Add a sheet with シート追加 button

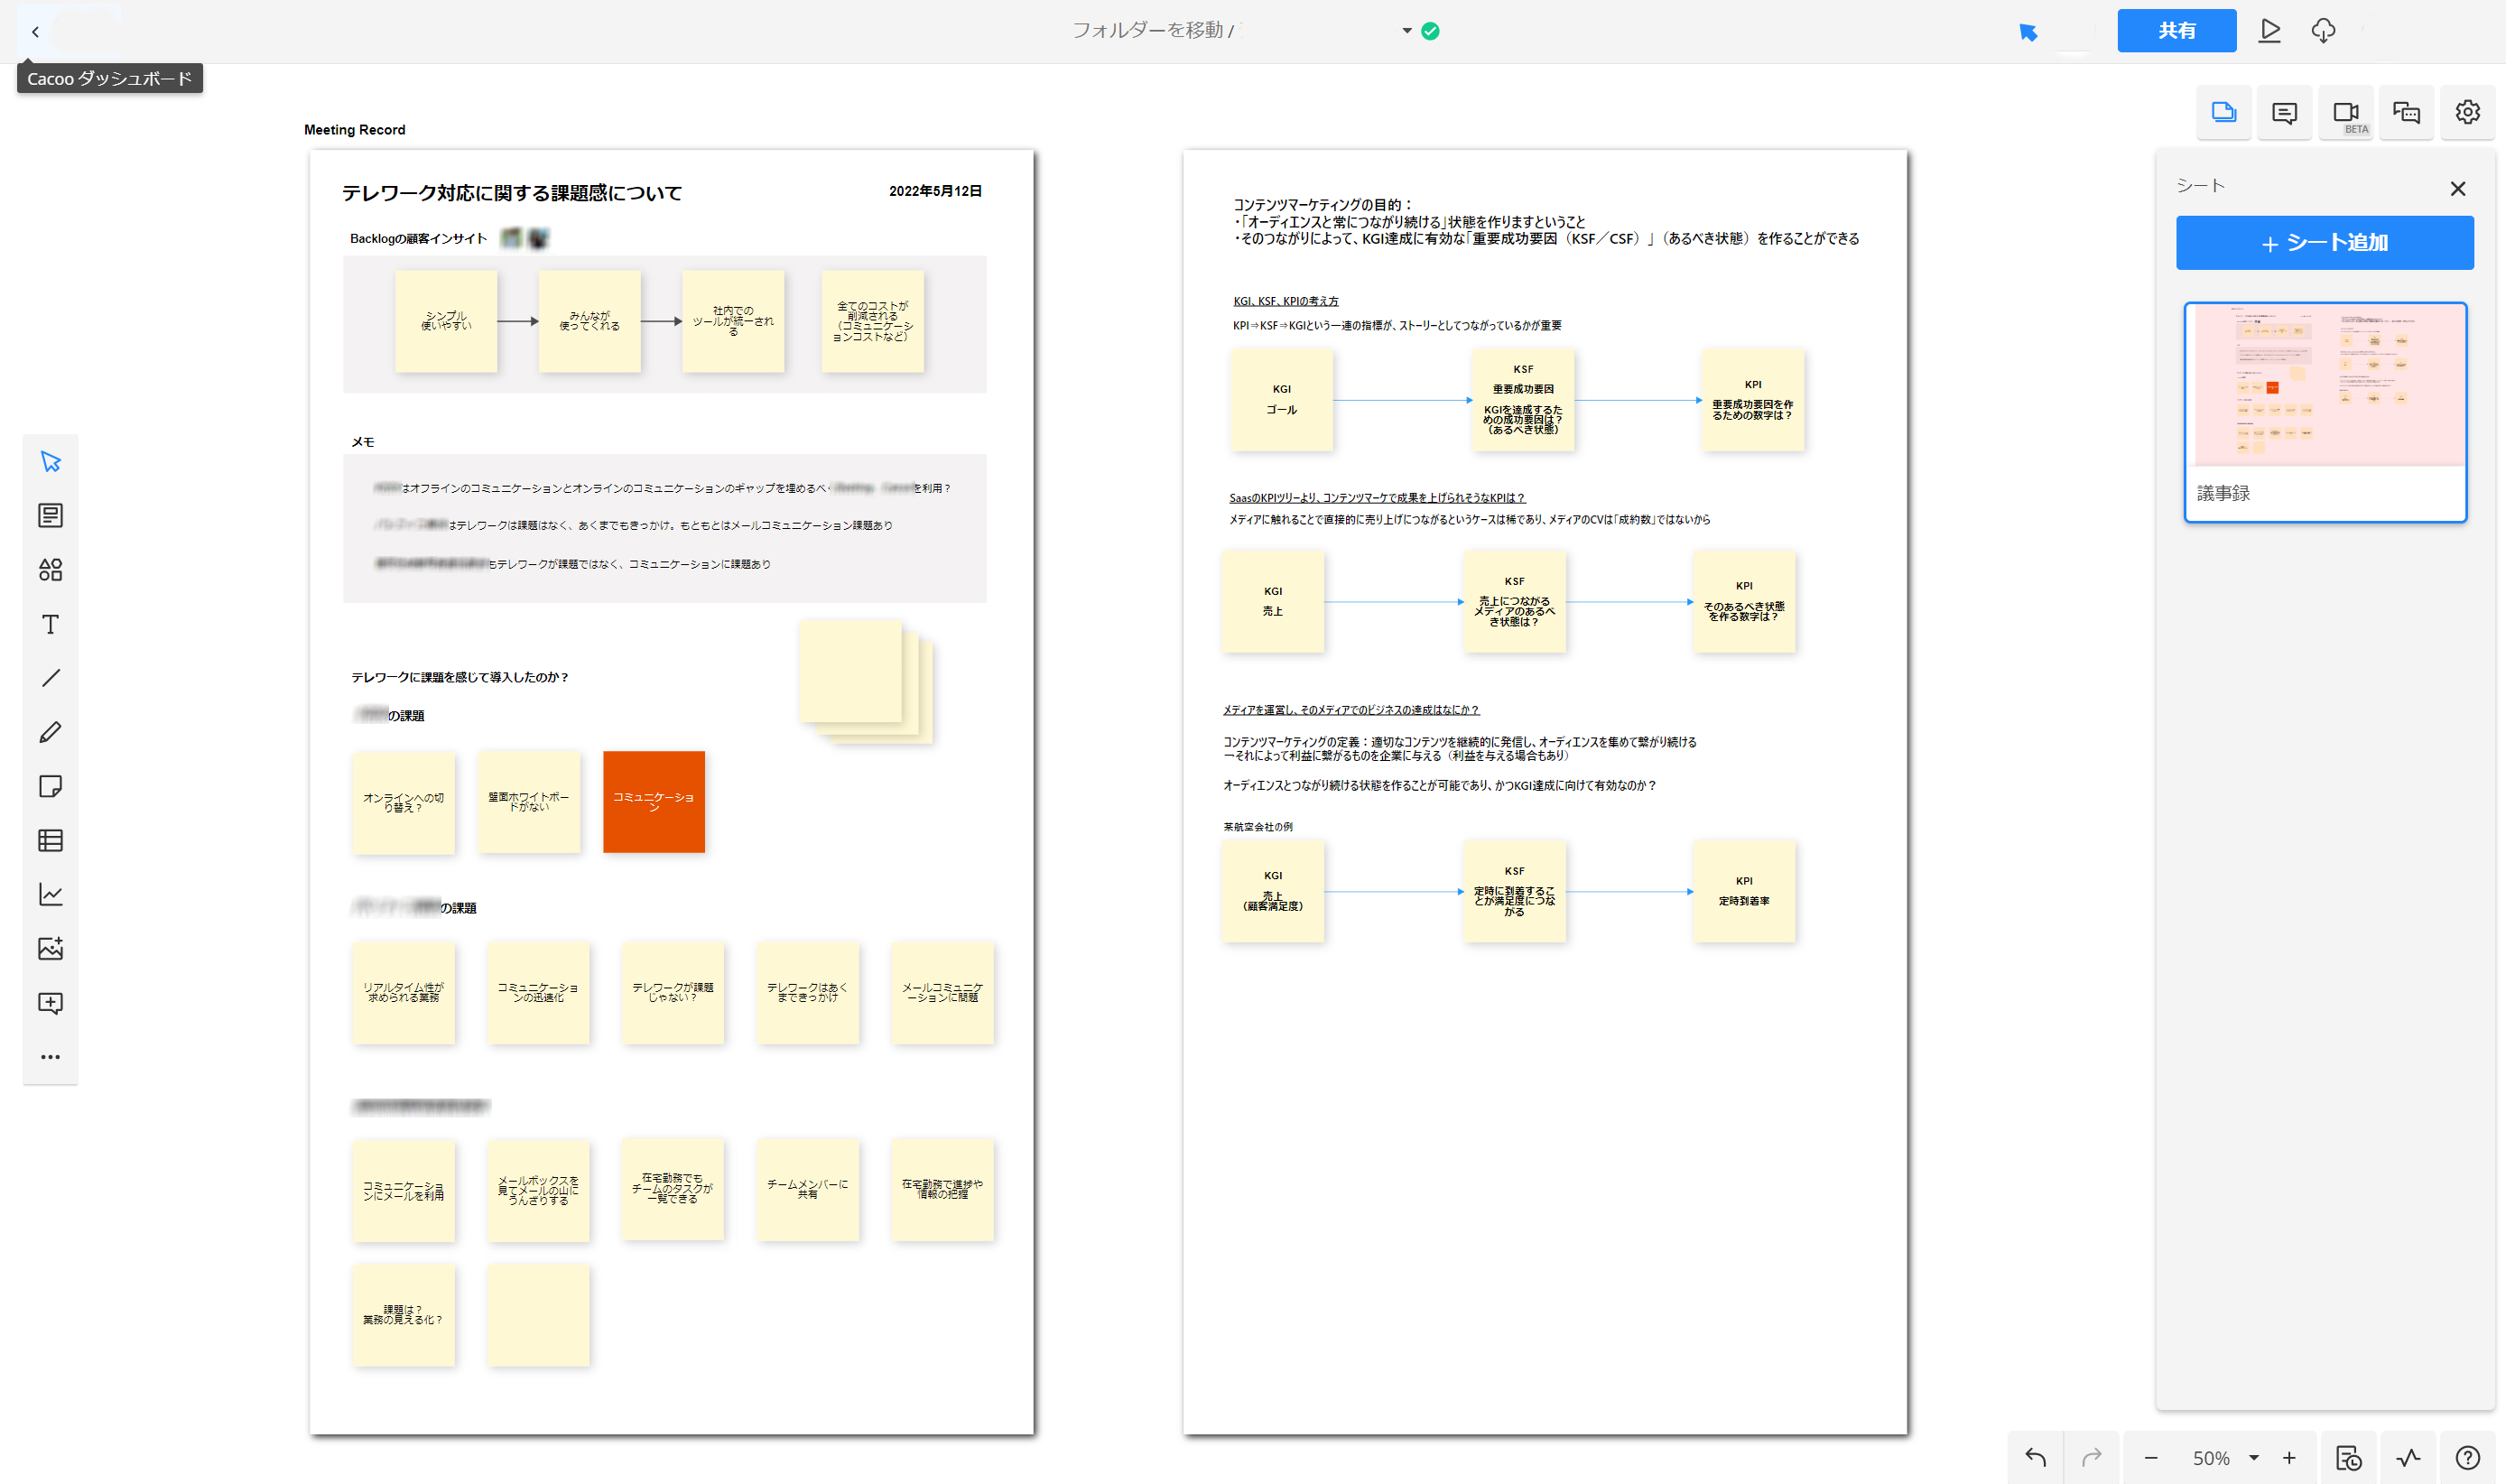[x=2324, y=243]
